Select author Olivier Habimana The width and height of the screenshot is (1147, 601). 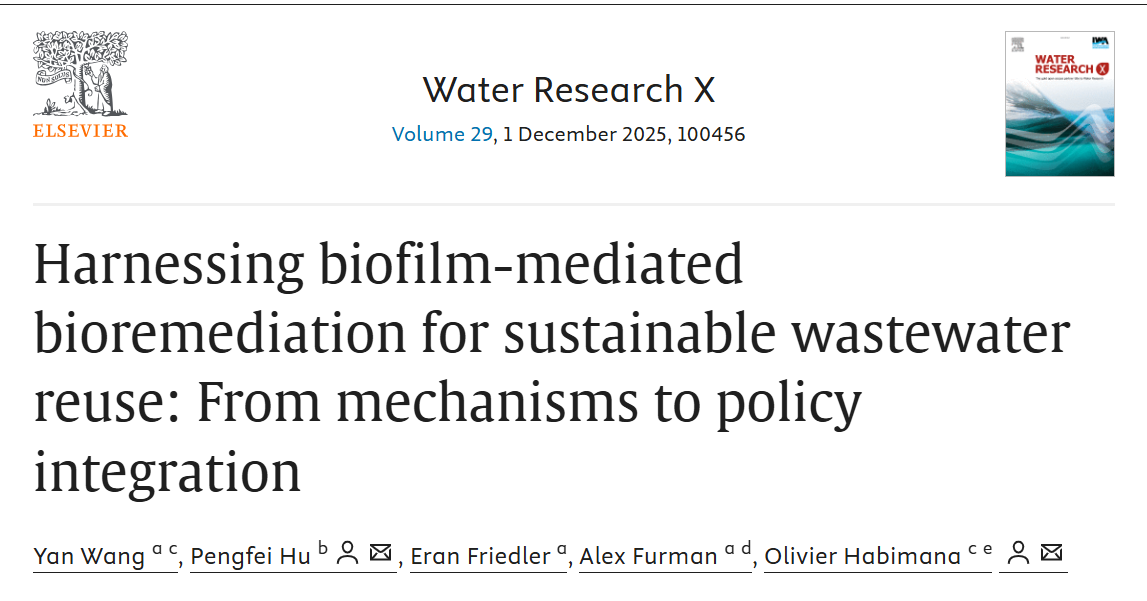tap(862, 556)
